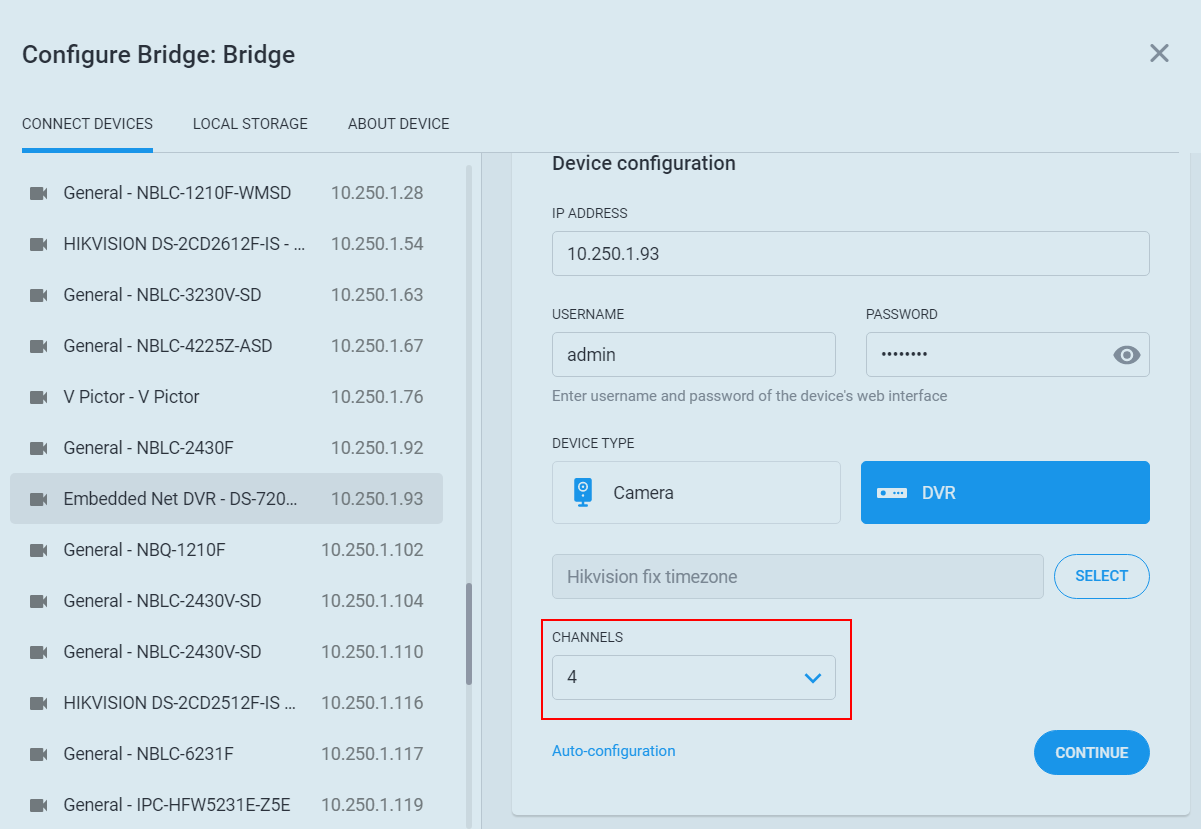Close the Configure Bridge dialog
This screenshot has height=829, width=1201.
click(x=1159, y=53)
